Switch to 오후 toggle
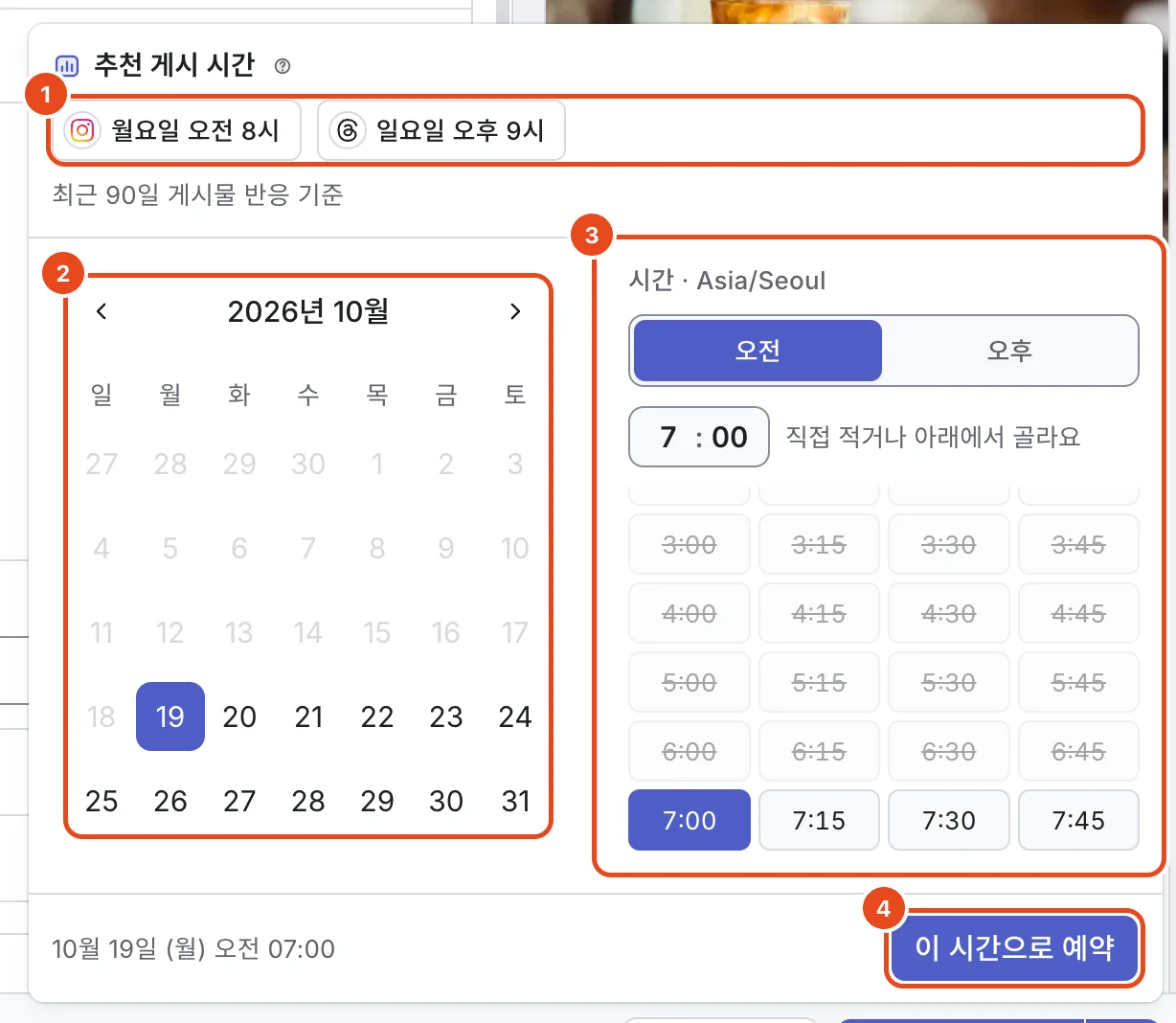 point(1010,350)
